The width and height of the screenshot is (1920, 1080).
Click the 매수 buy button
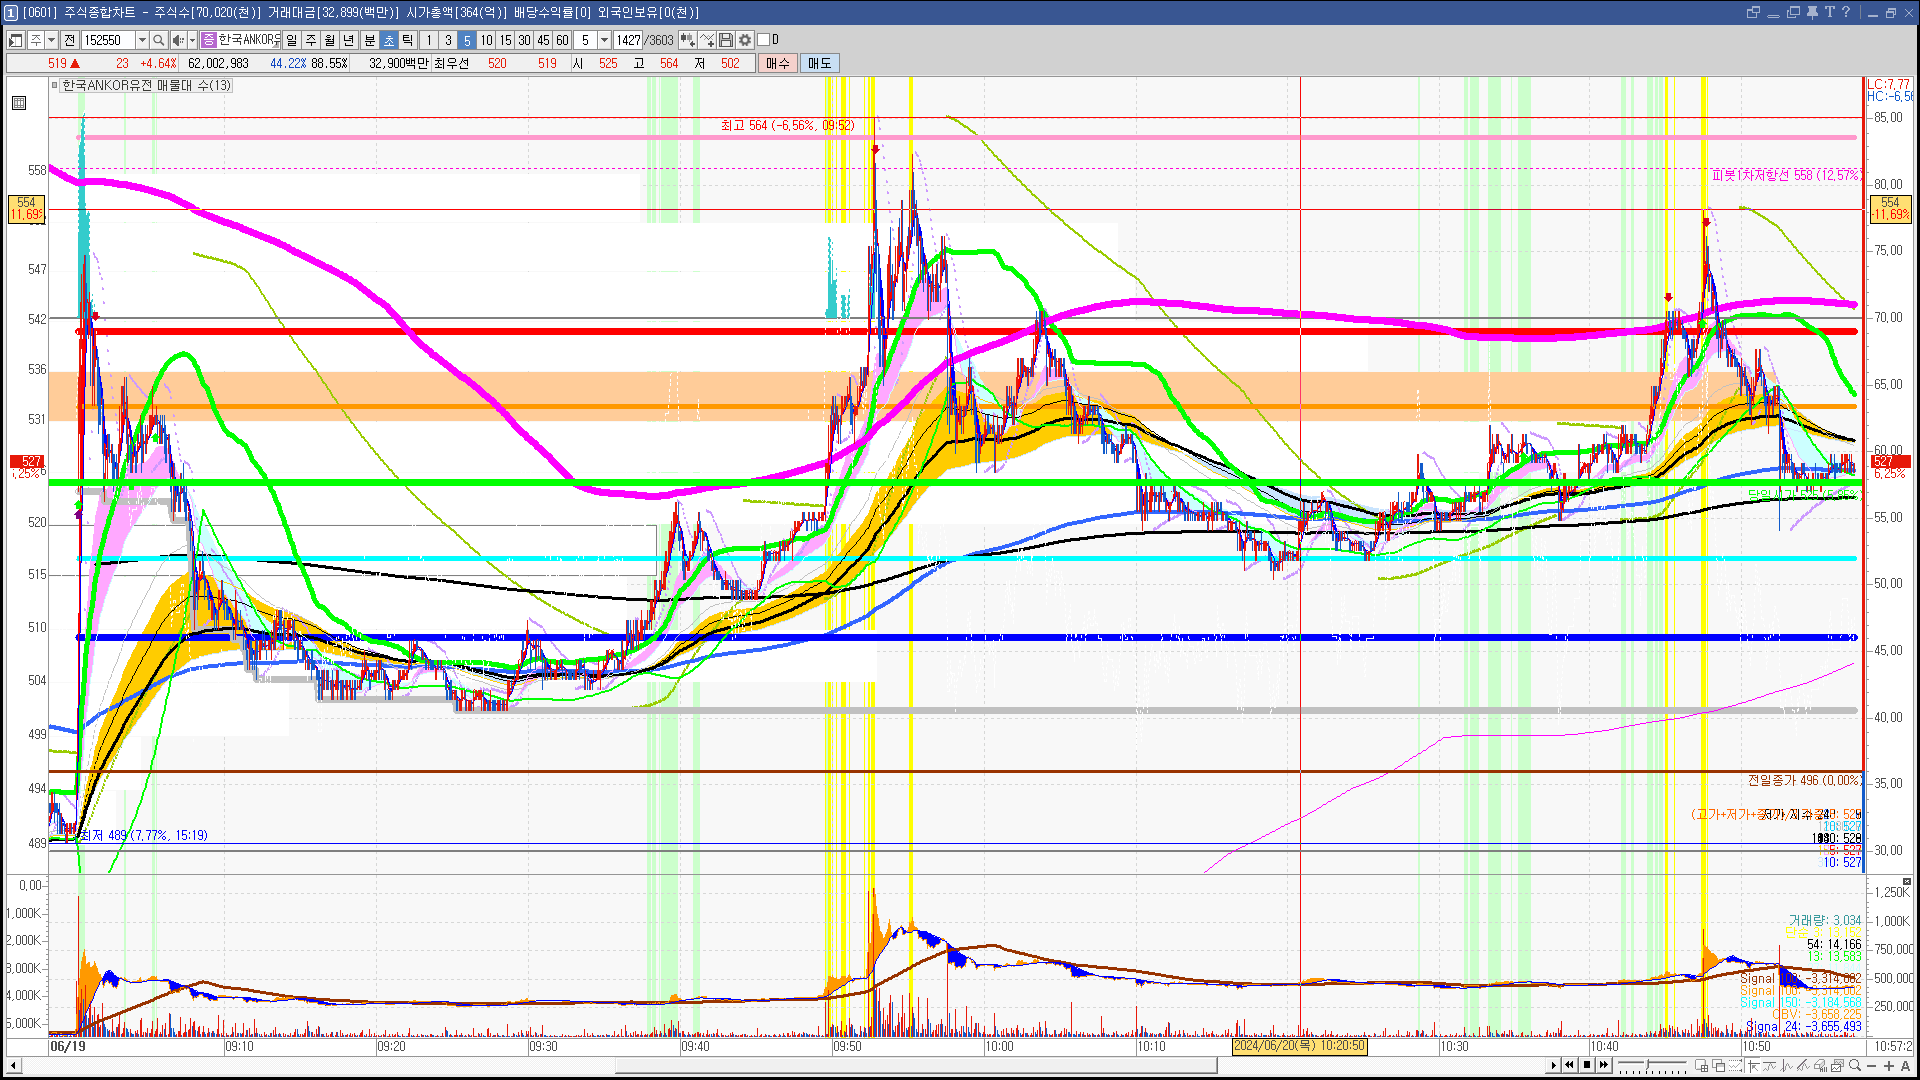click(778, 63)
